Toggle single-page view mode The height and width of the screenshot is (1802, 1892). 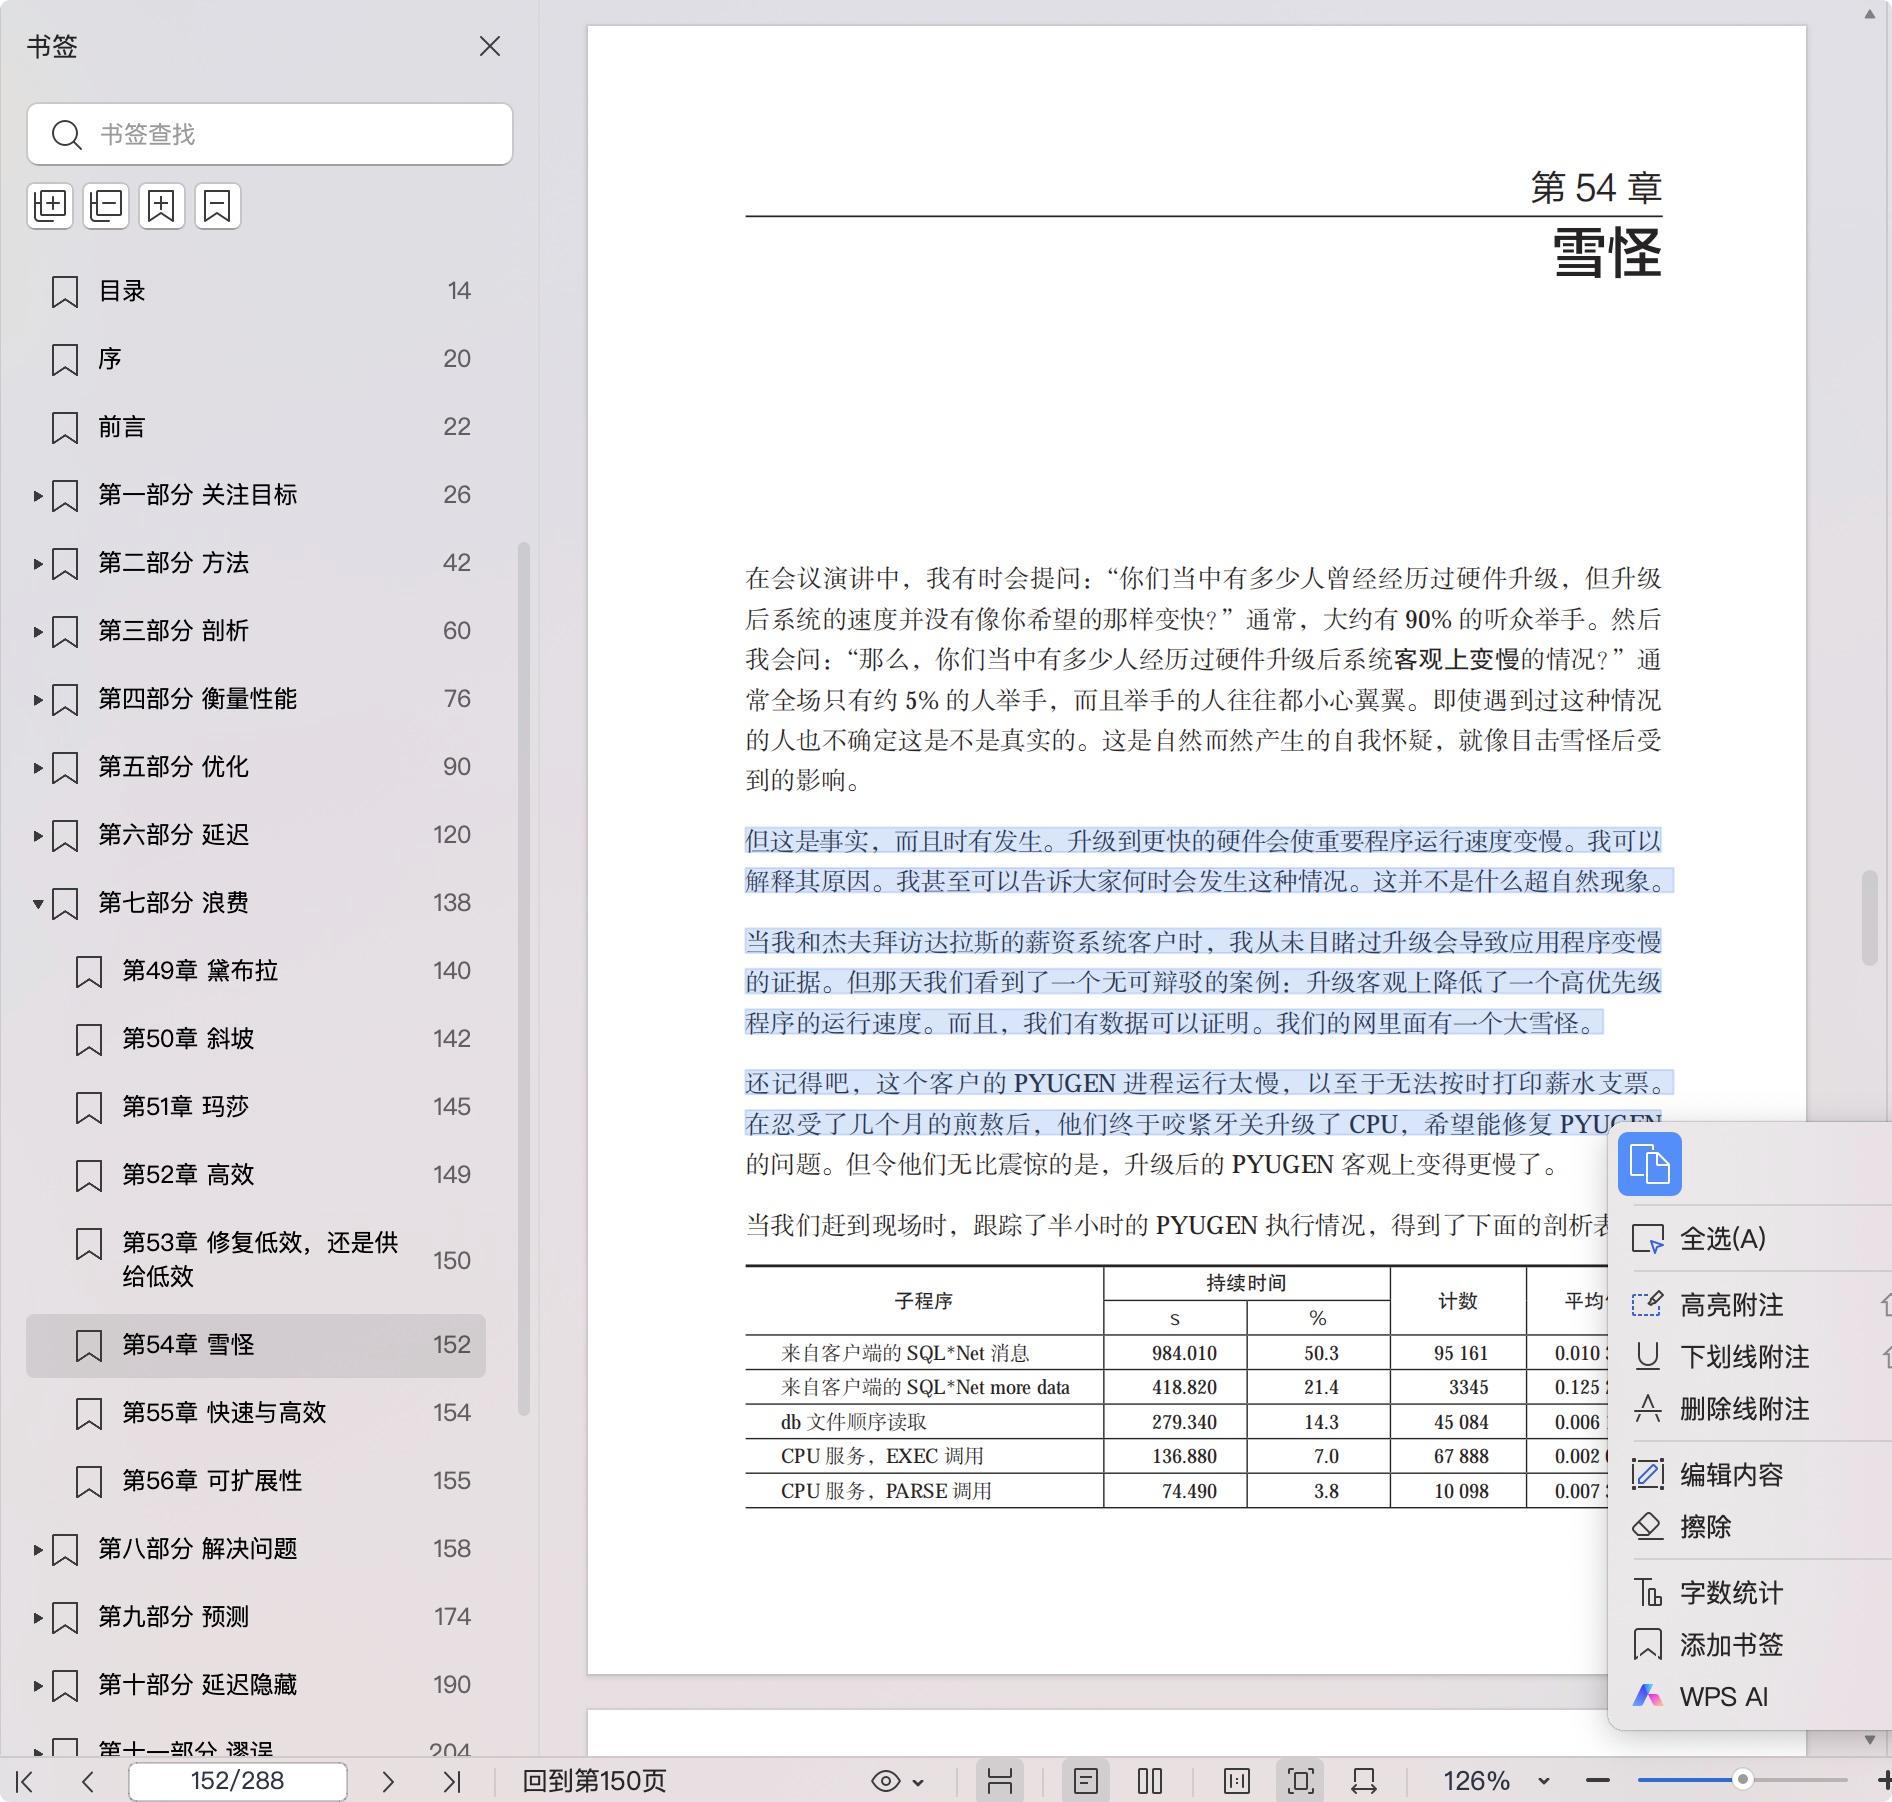click(x=1085, y=1781)
